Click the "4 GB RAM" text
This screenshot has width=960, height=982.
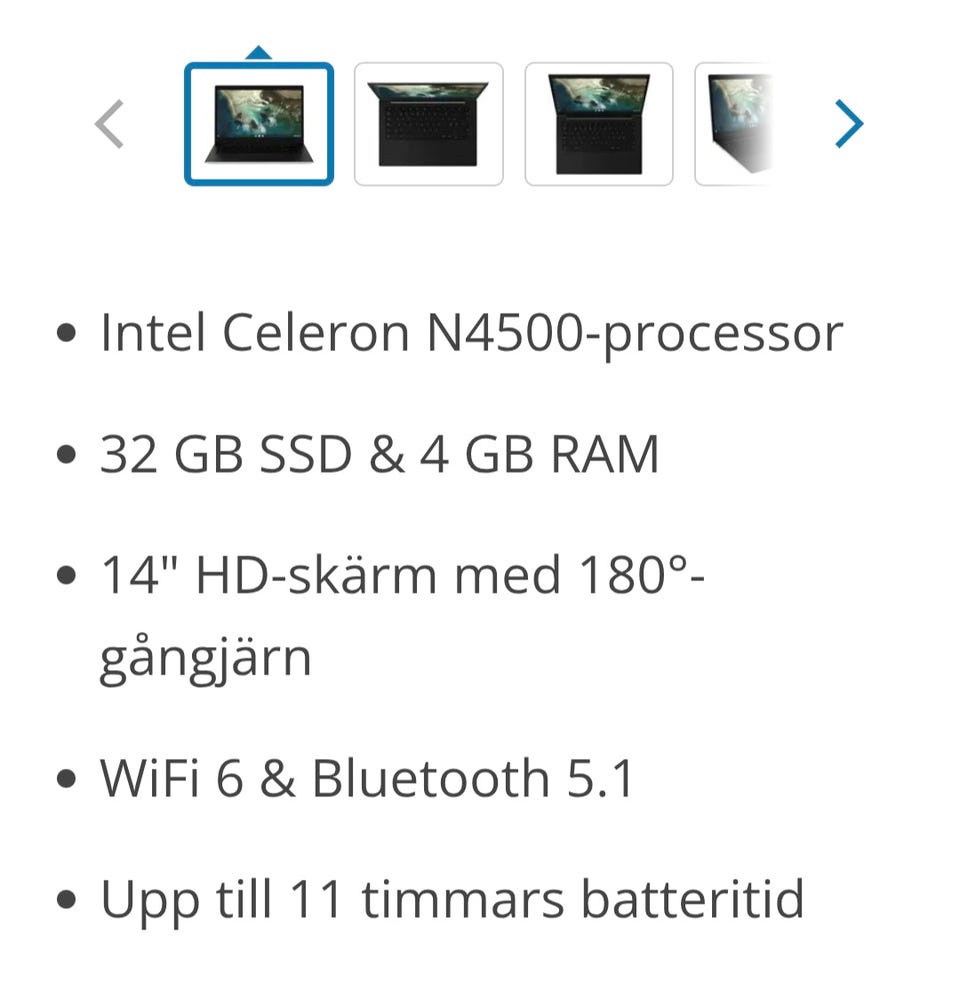[539, 455]
